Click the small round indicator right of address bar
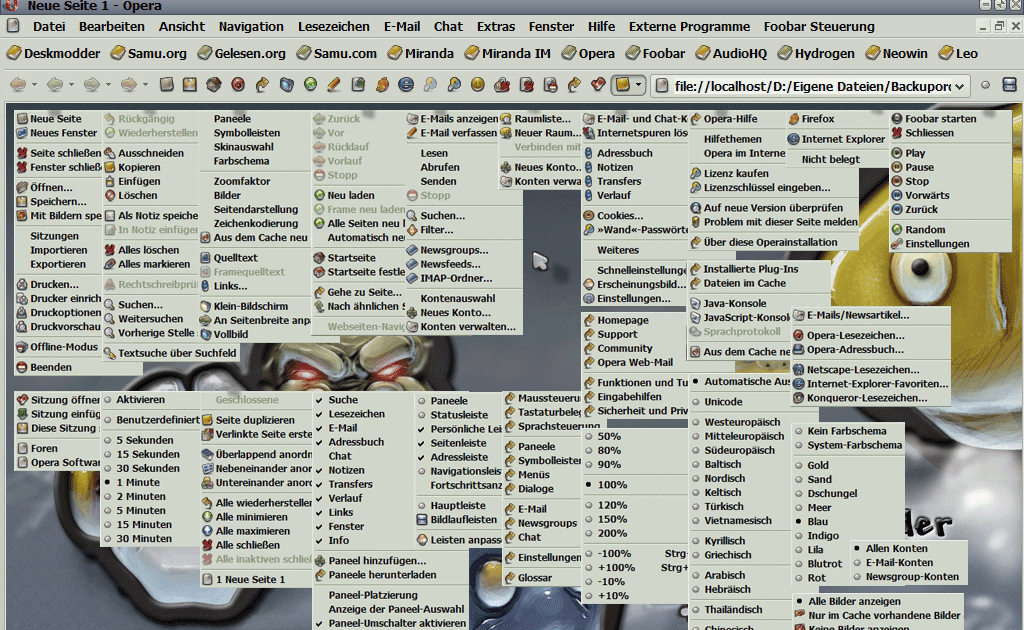Image resolution: width=1024 pixels, height=630 pixels. click(985, 85)
